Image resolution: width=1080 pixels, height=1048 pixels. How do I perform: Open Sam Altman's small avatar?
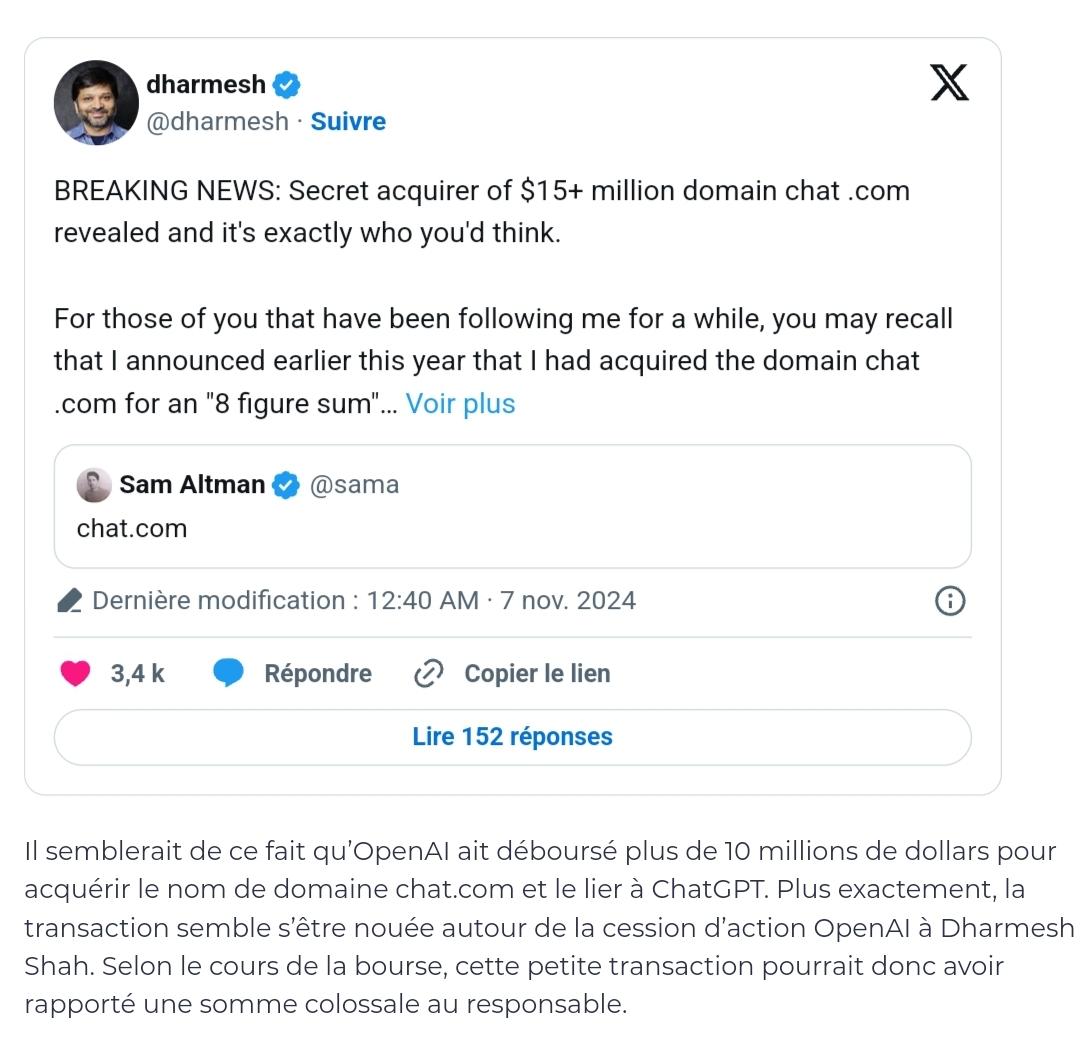94,485
